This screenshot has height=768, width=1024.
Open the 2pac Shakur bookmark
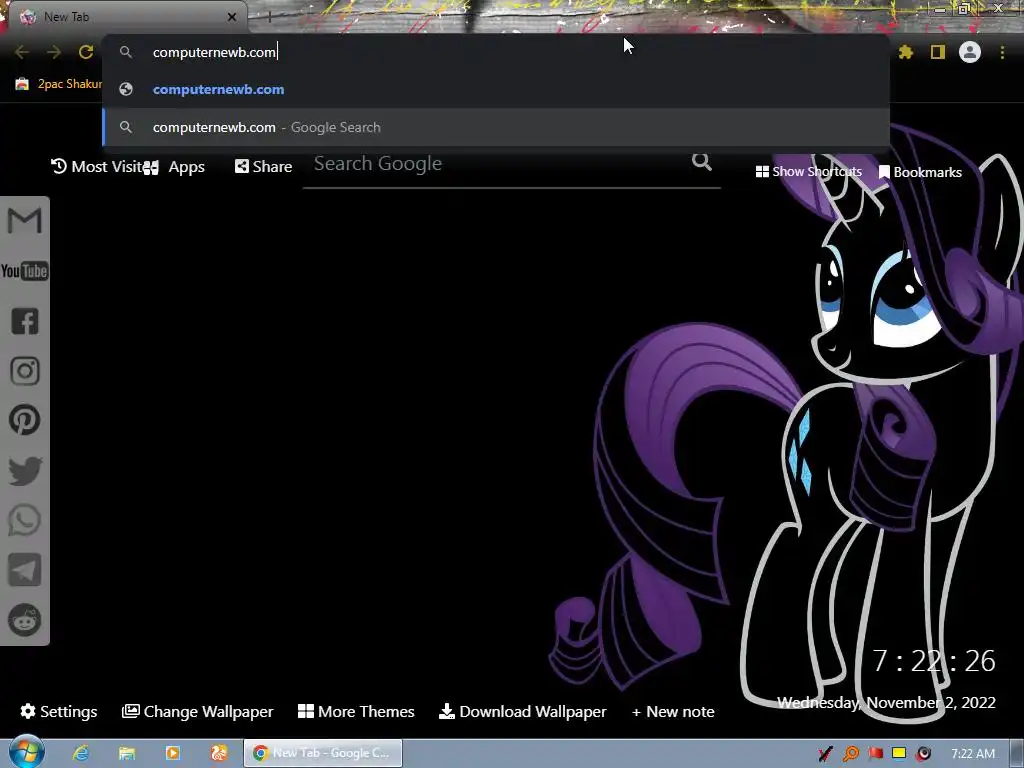(x=59, y=84)
